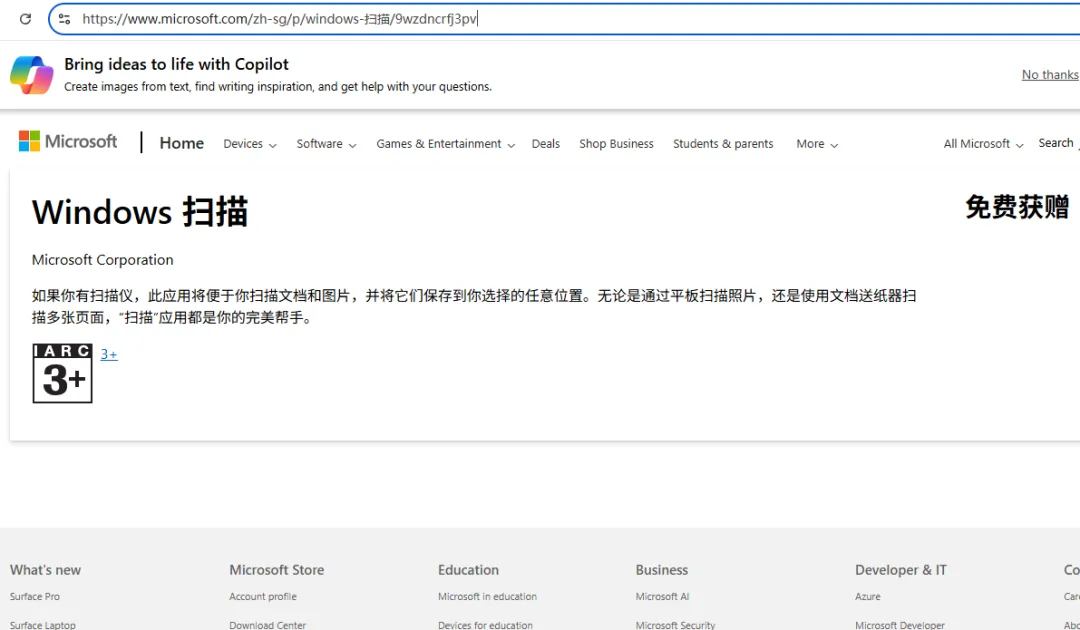This screenshot has height=630, width=1080.
Task: Click the Microsoft logo
Action: pyautogui.click(x=68, y=141)
